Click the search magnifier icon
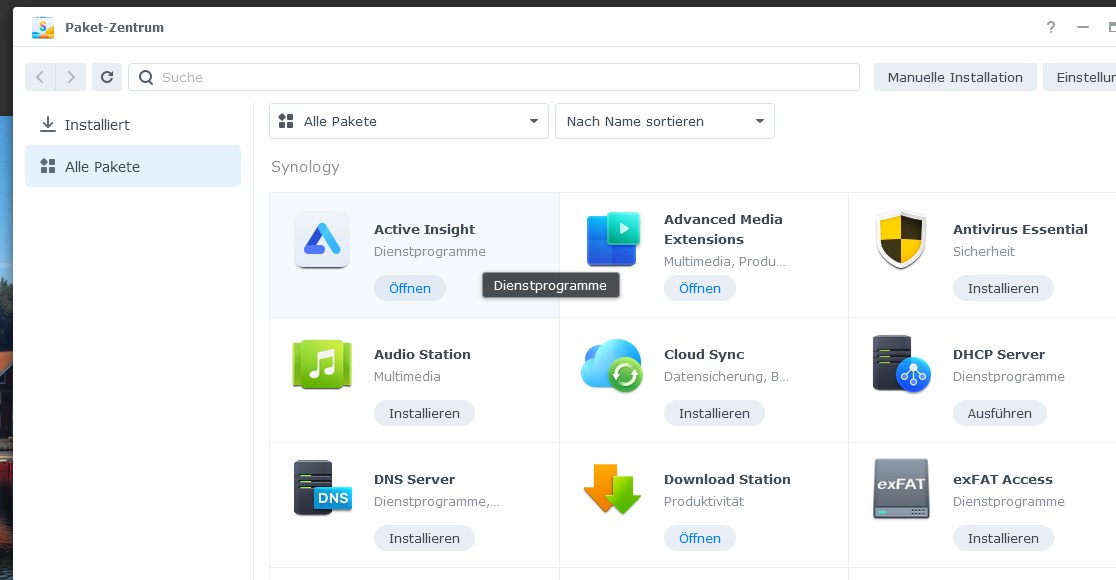1116x580 pixels. pyautogui.click(x=146, y=77)
